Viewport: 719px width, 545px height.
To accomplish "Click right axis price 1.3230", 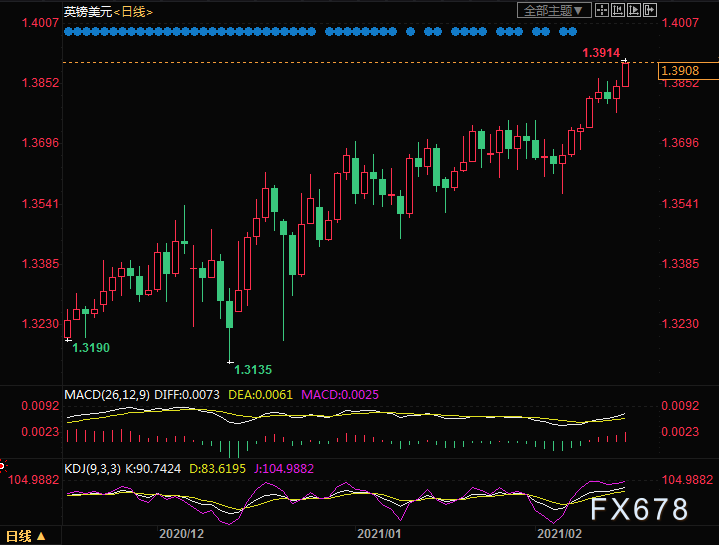I will click(680, 324).
